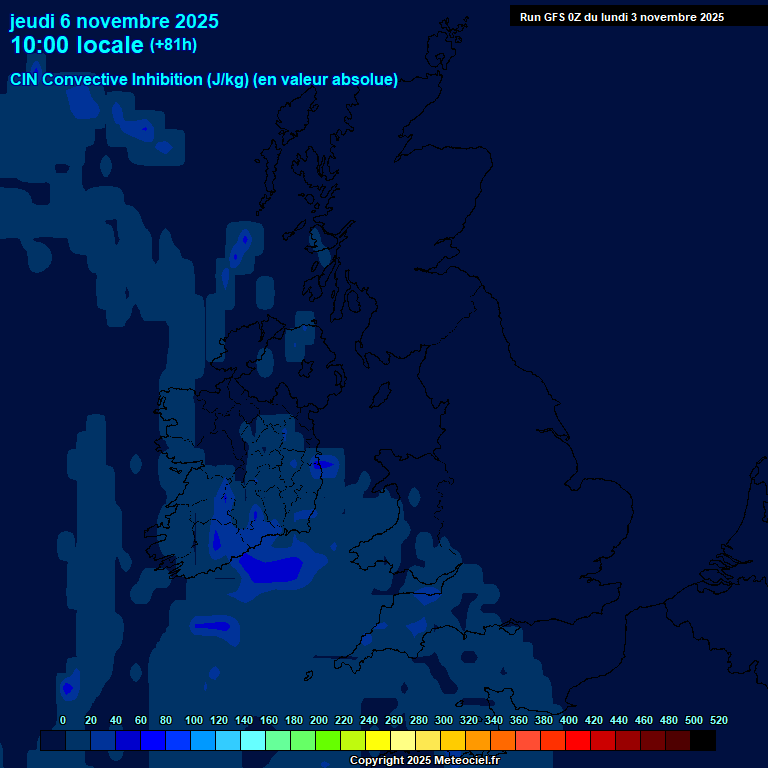Select the color swatch between 20 and 40
Viewport: 768px width, 768px height.
click(103, 740)
